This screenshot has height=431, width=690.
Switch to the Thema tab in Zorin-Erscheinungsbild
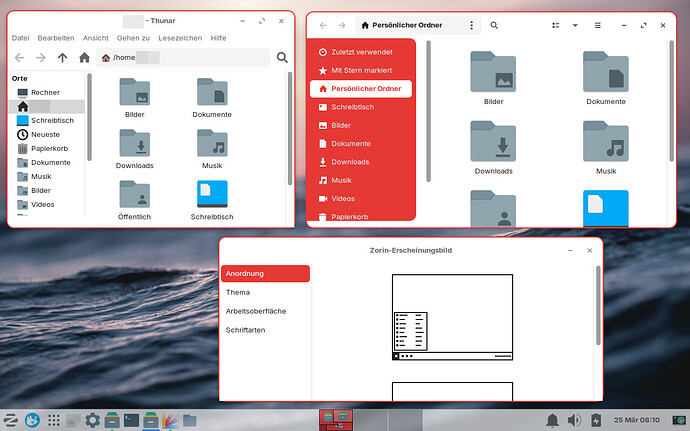pos(238,292)
